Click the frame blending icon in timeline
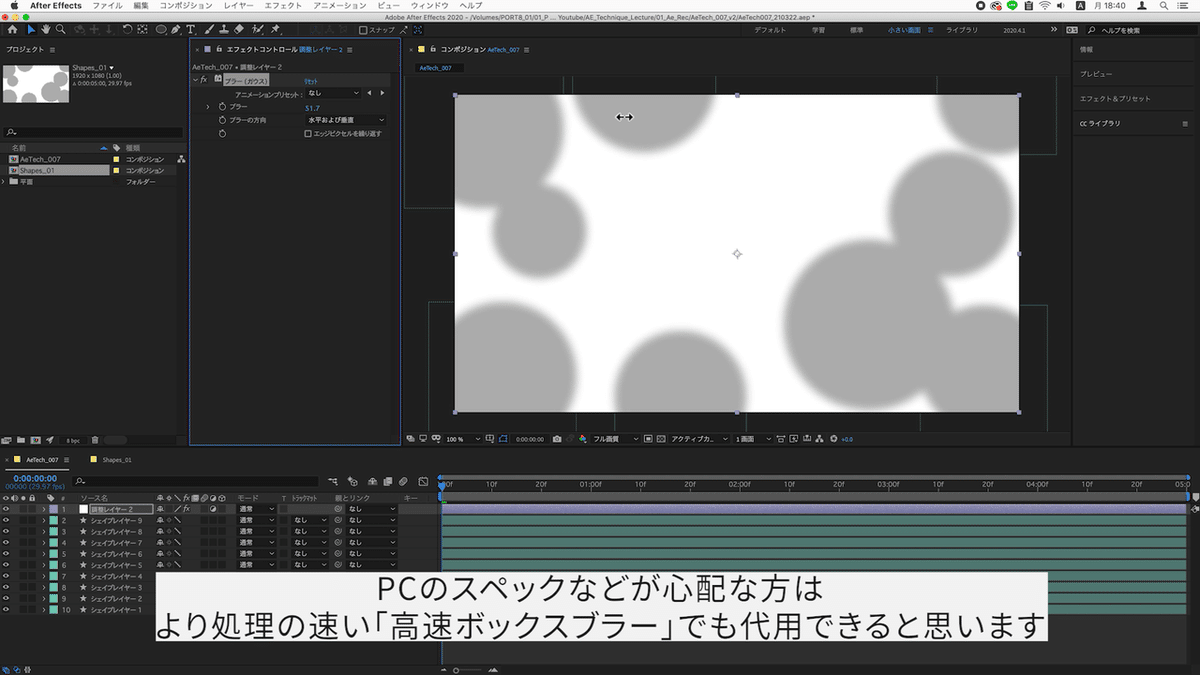Image resolution: width=1200 pixels, height=675 pixels. [x=388, y=481]
